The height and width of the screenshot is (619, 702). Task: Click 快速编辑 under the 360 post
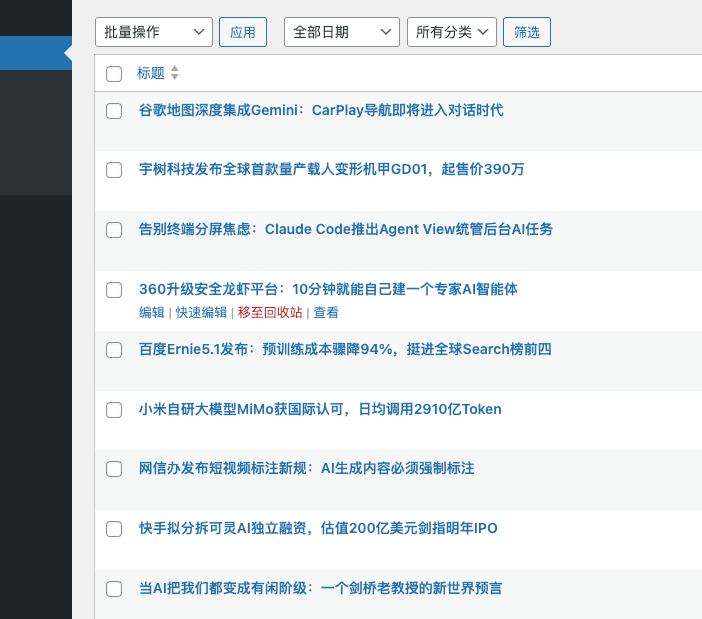tap(201, 312)
